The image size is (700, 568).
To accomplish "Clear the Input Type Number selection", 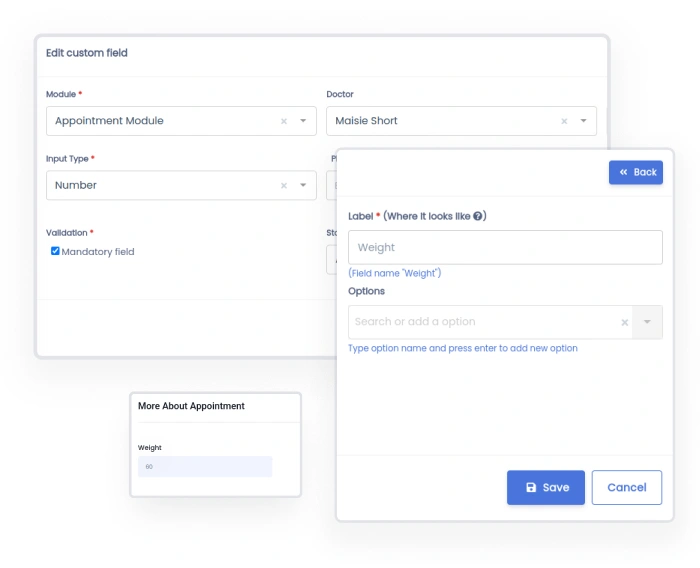I will 283,185.
